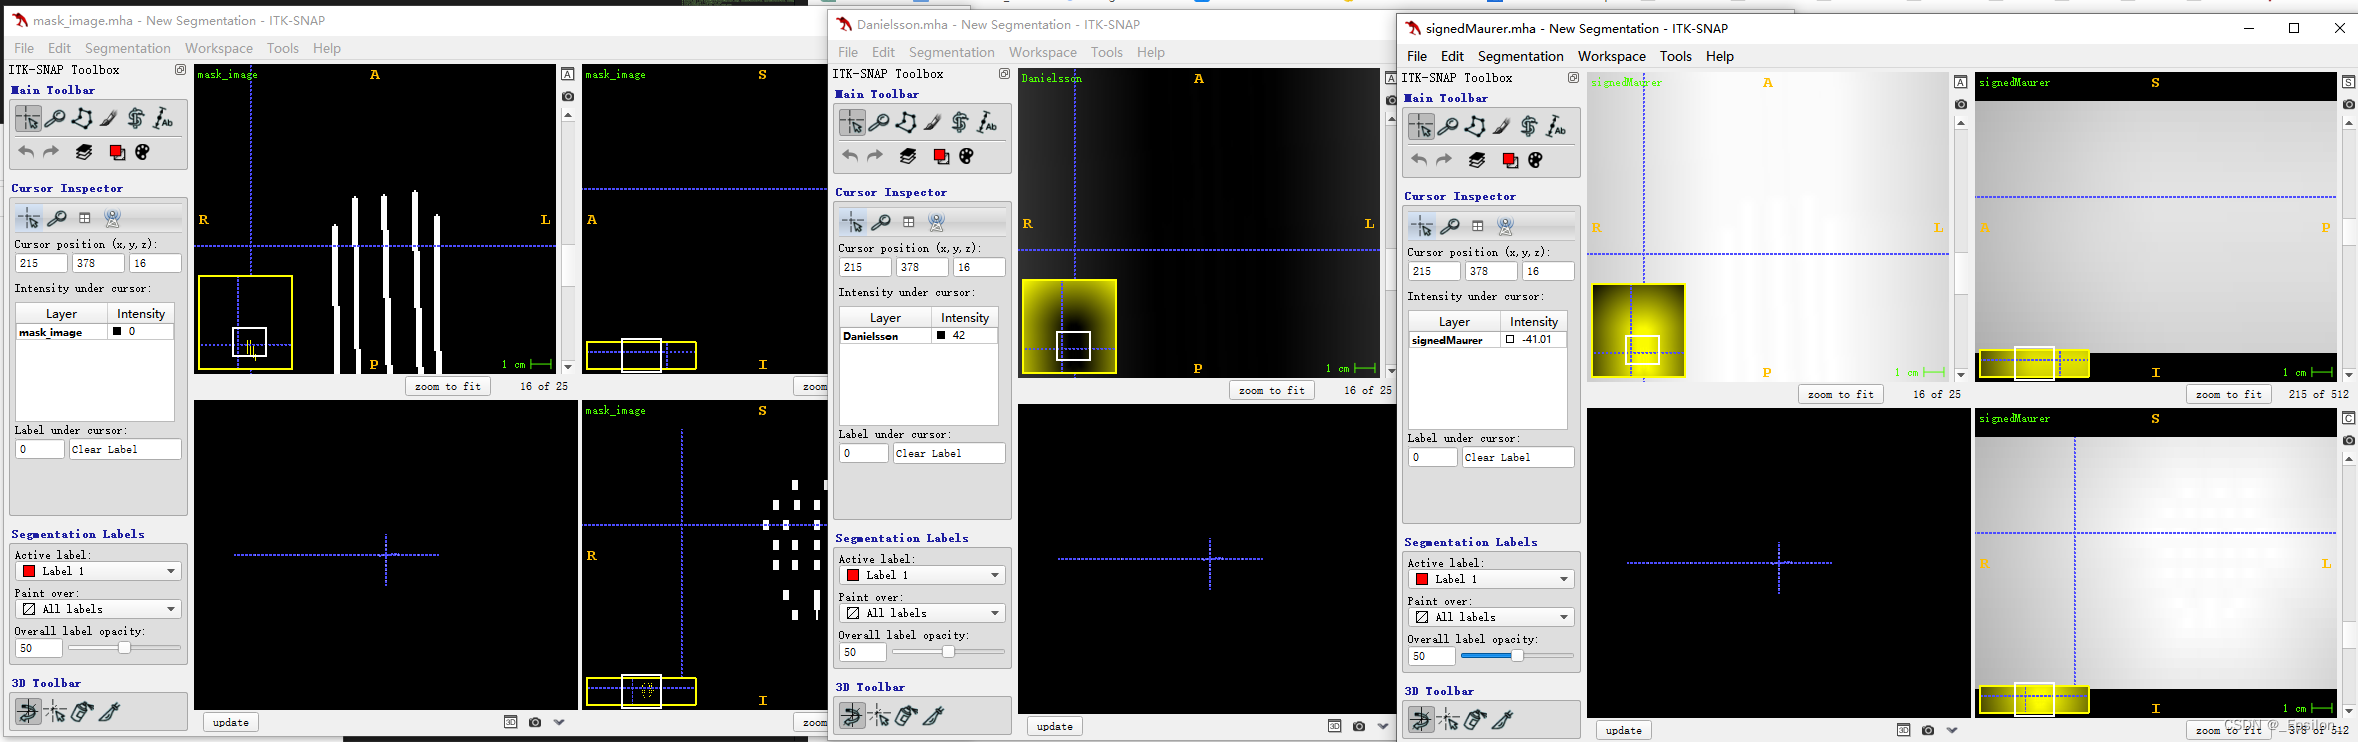Open Label Editor in mask_image window
This screenshot has height=742, width=2358.
point(117,152)
